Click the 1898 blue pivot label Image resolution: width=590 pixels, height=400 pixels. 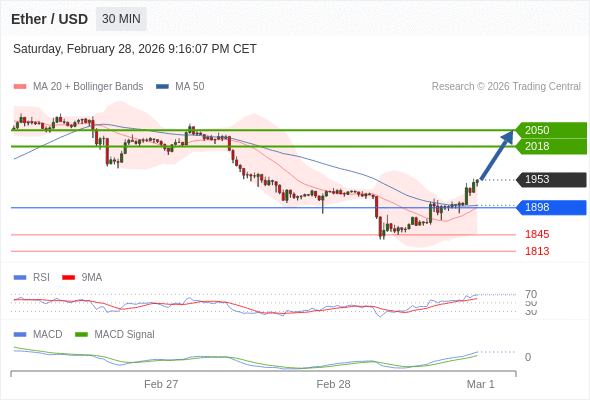coord(551,207)
